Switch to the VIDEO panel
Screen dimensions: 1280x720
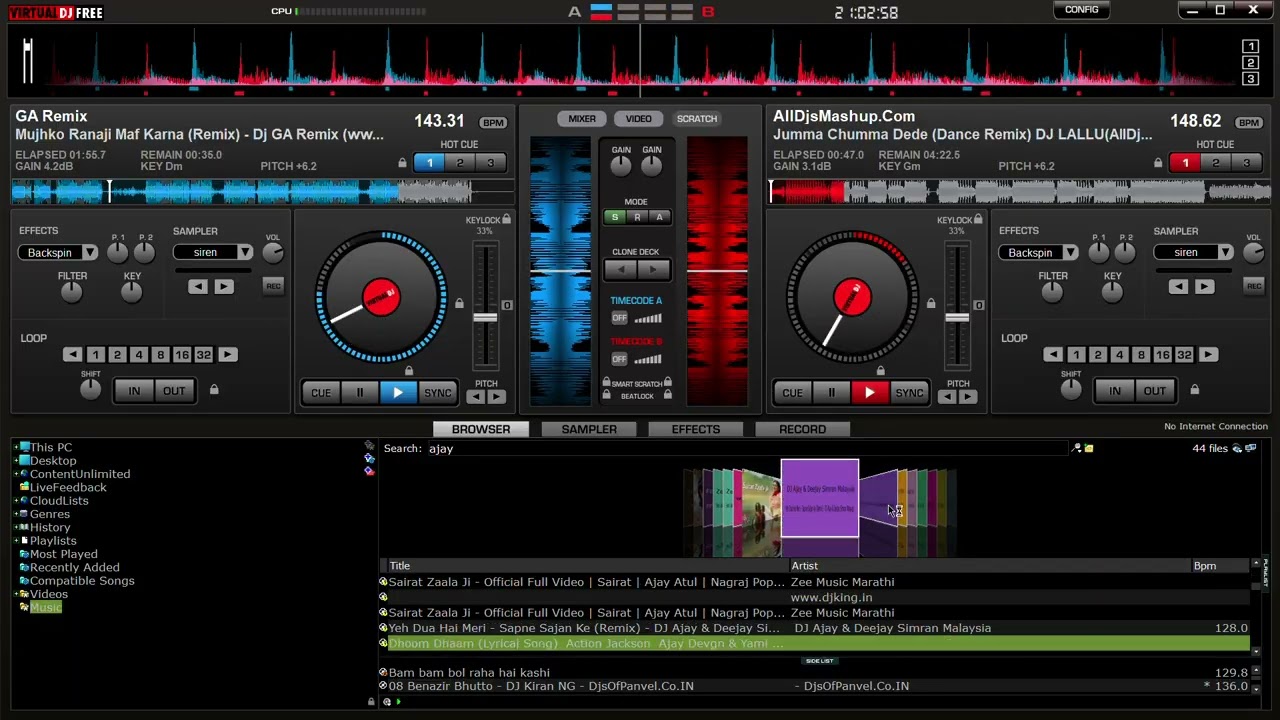[639, 119]
